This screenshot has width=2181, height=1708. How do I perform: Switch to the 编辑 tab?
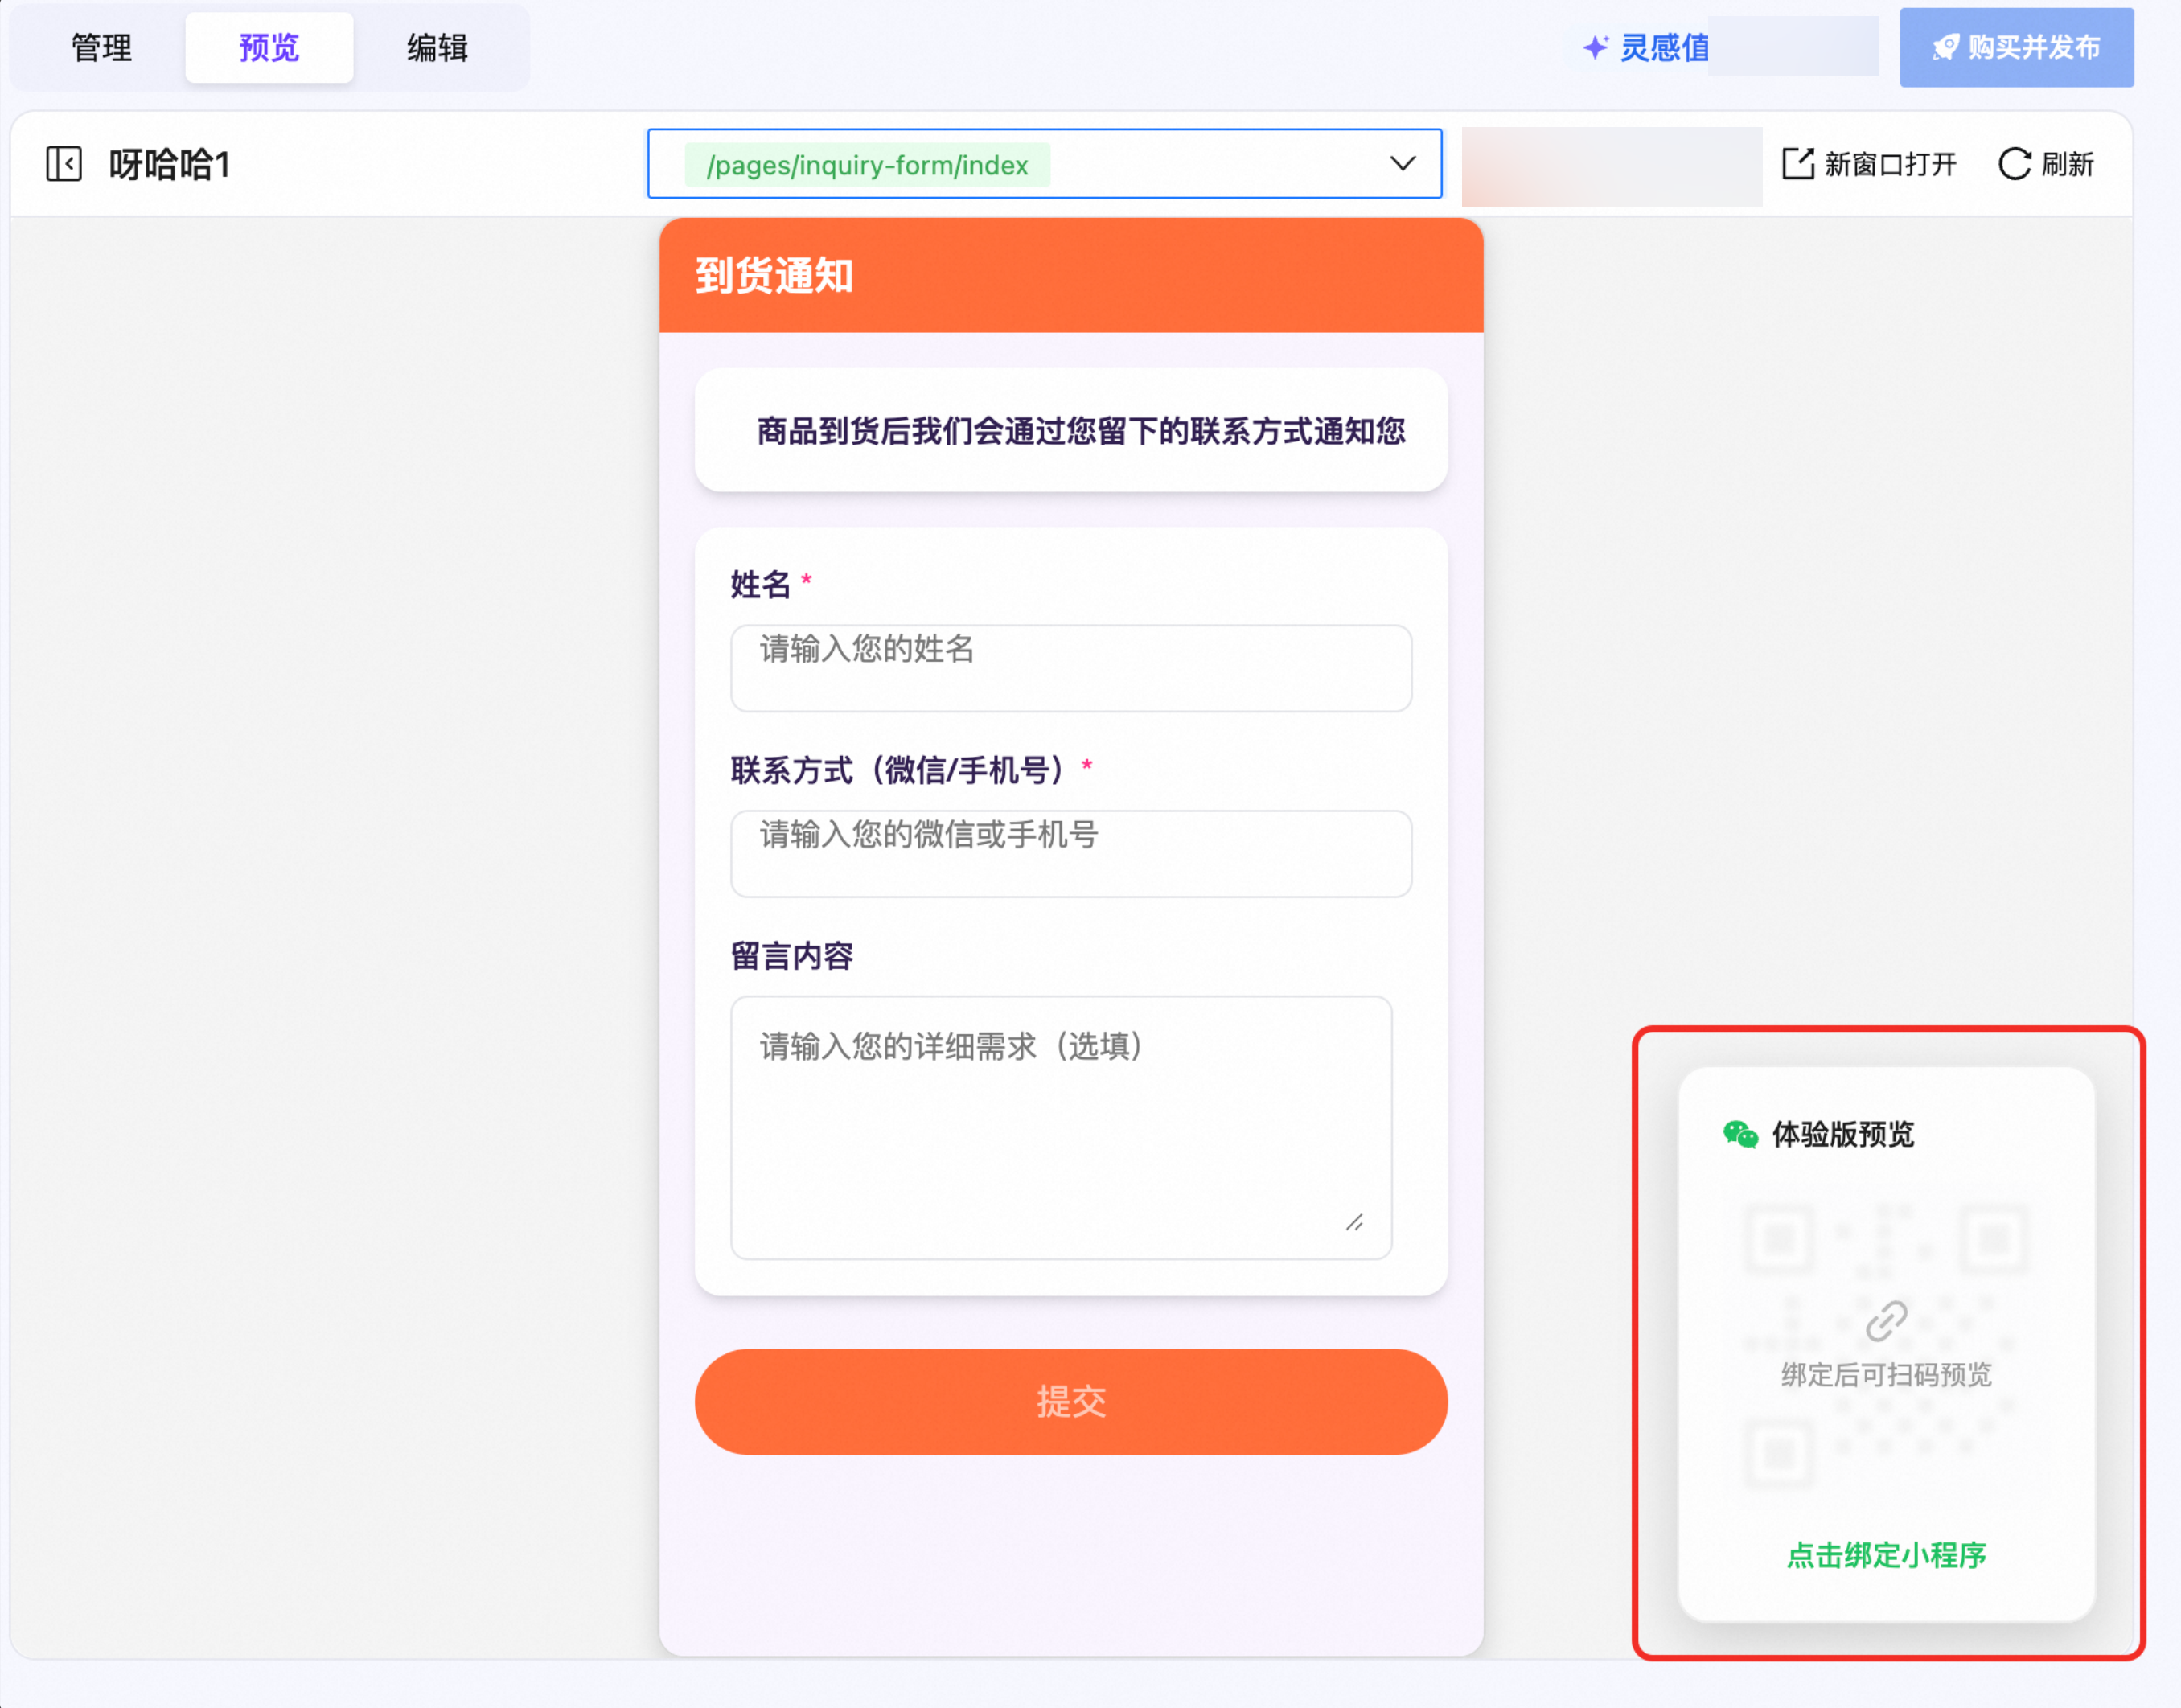pyautogui.click(x=437, y=47)
